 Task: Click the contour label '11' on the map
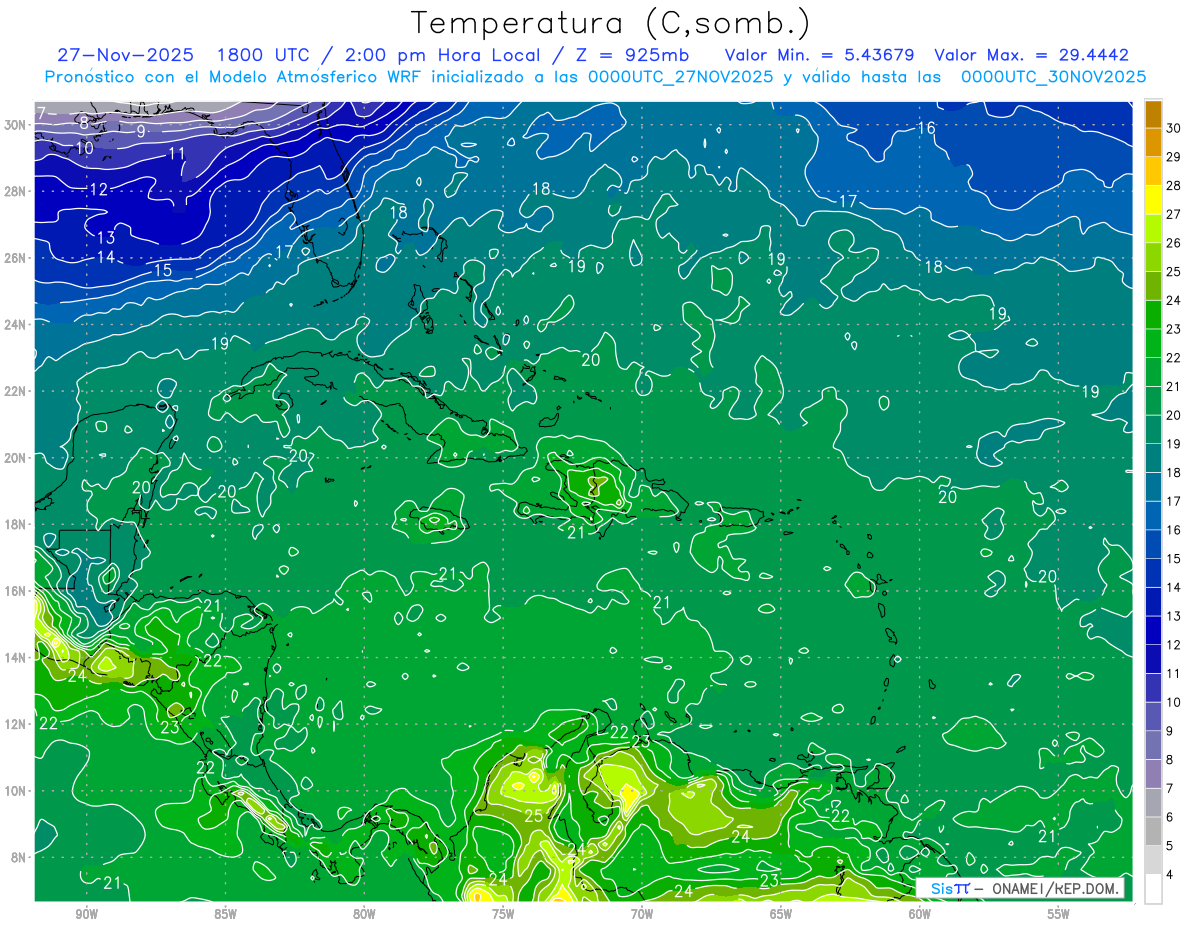[177, 153]
